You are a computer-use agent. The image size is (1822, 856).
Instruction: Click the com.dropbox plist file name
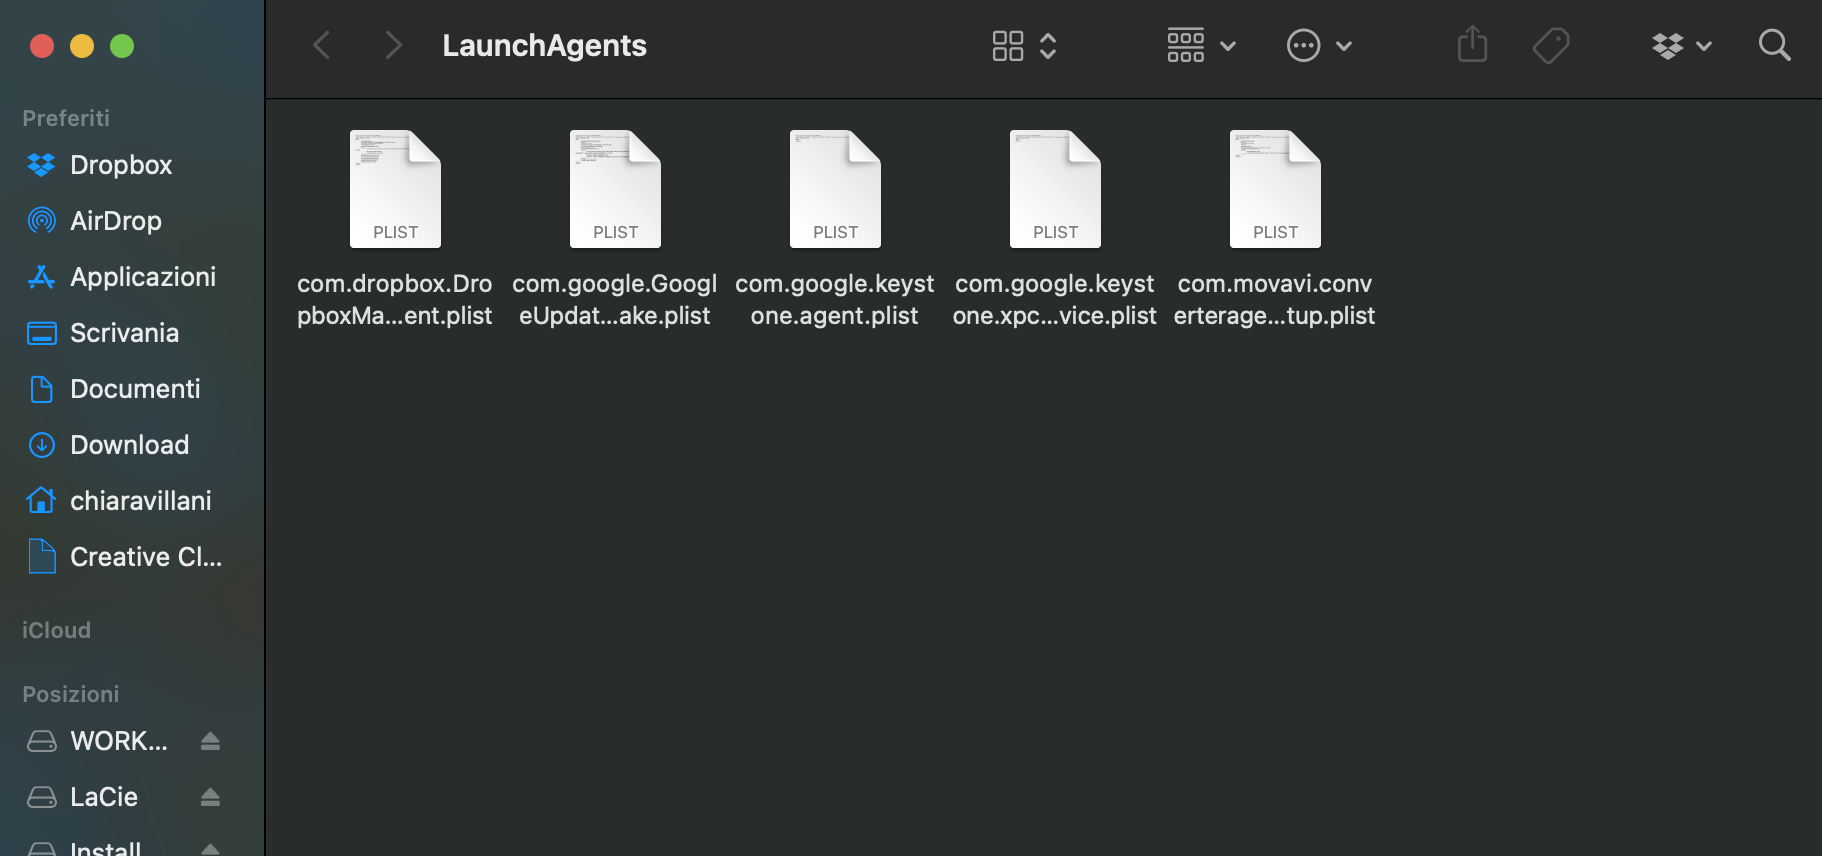[x=395, y=300]
